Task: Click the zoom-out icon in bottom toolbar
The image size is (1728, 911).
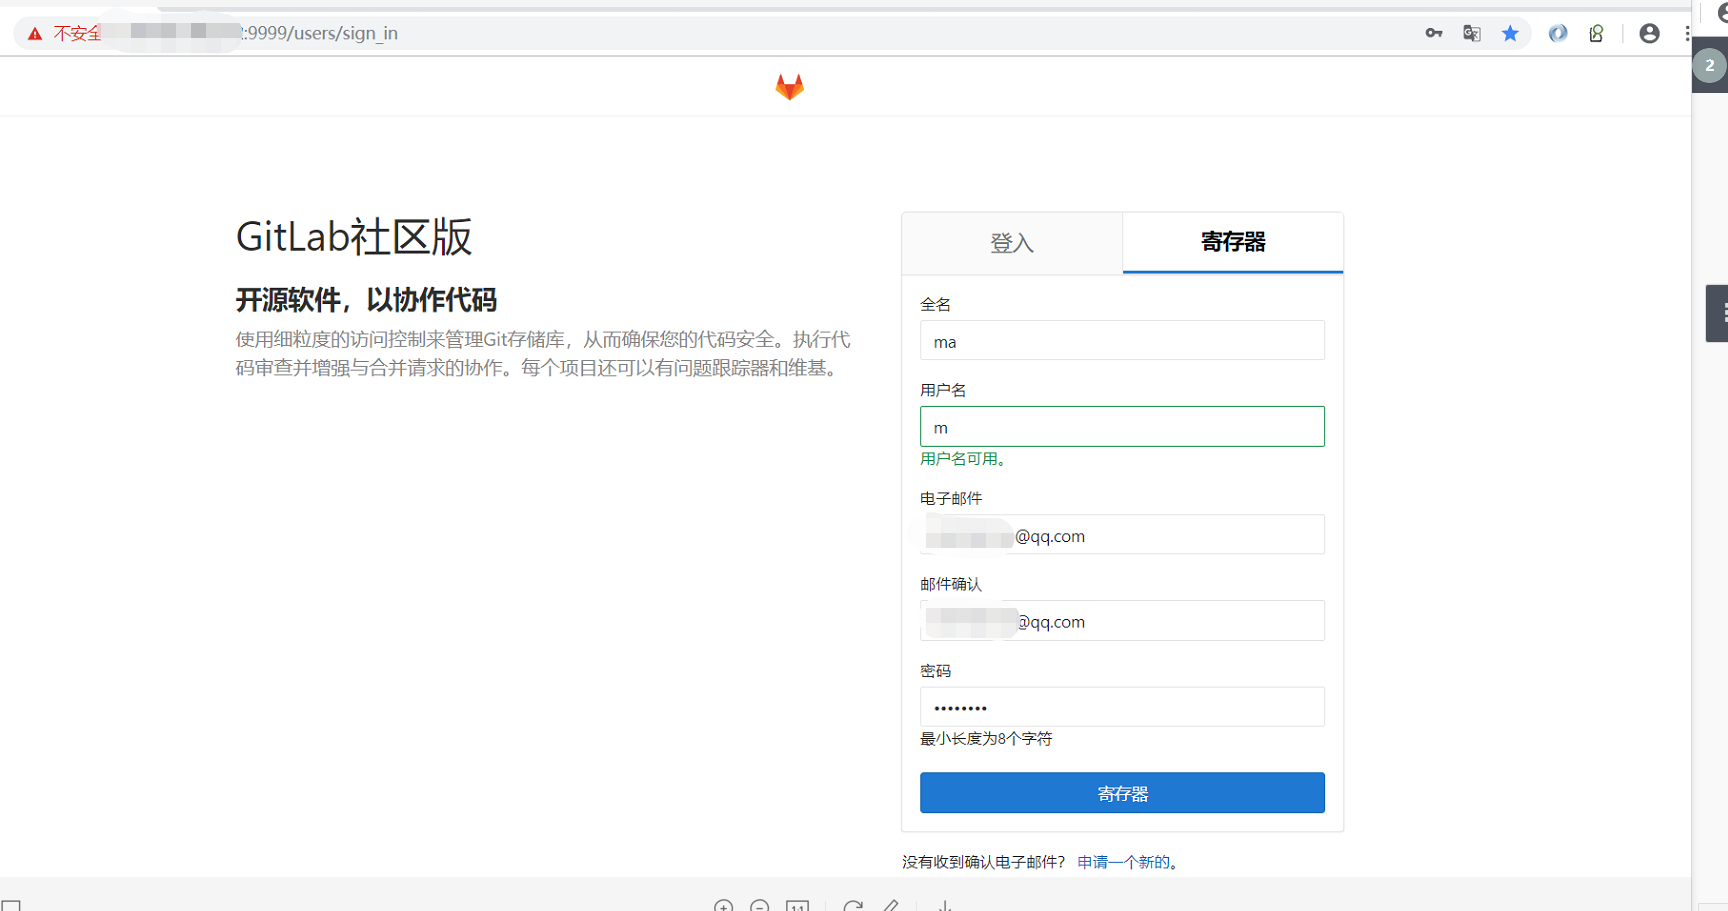Action: pos(760,906)
